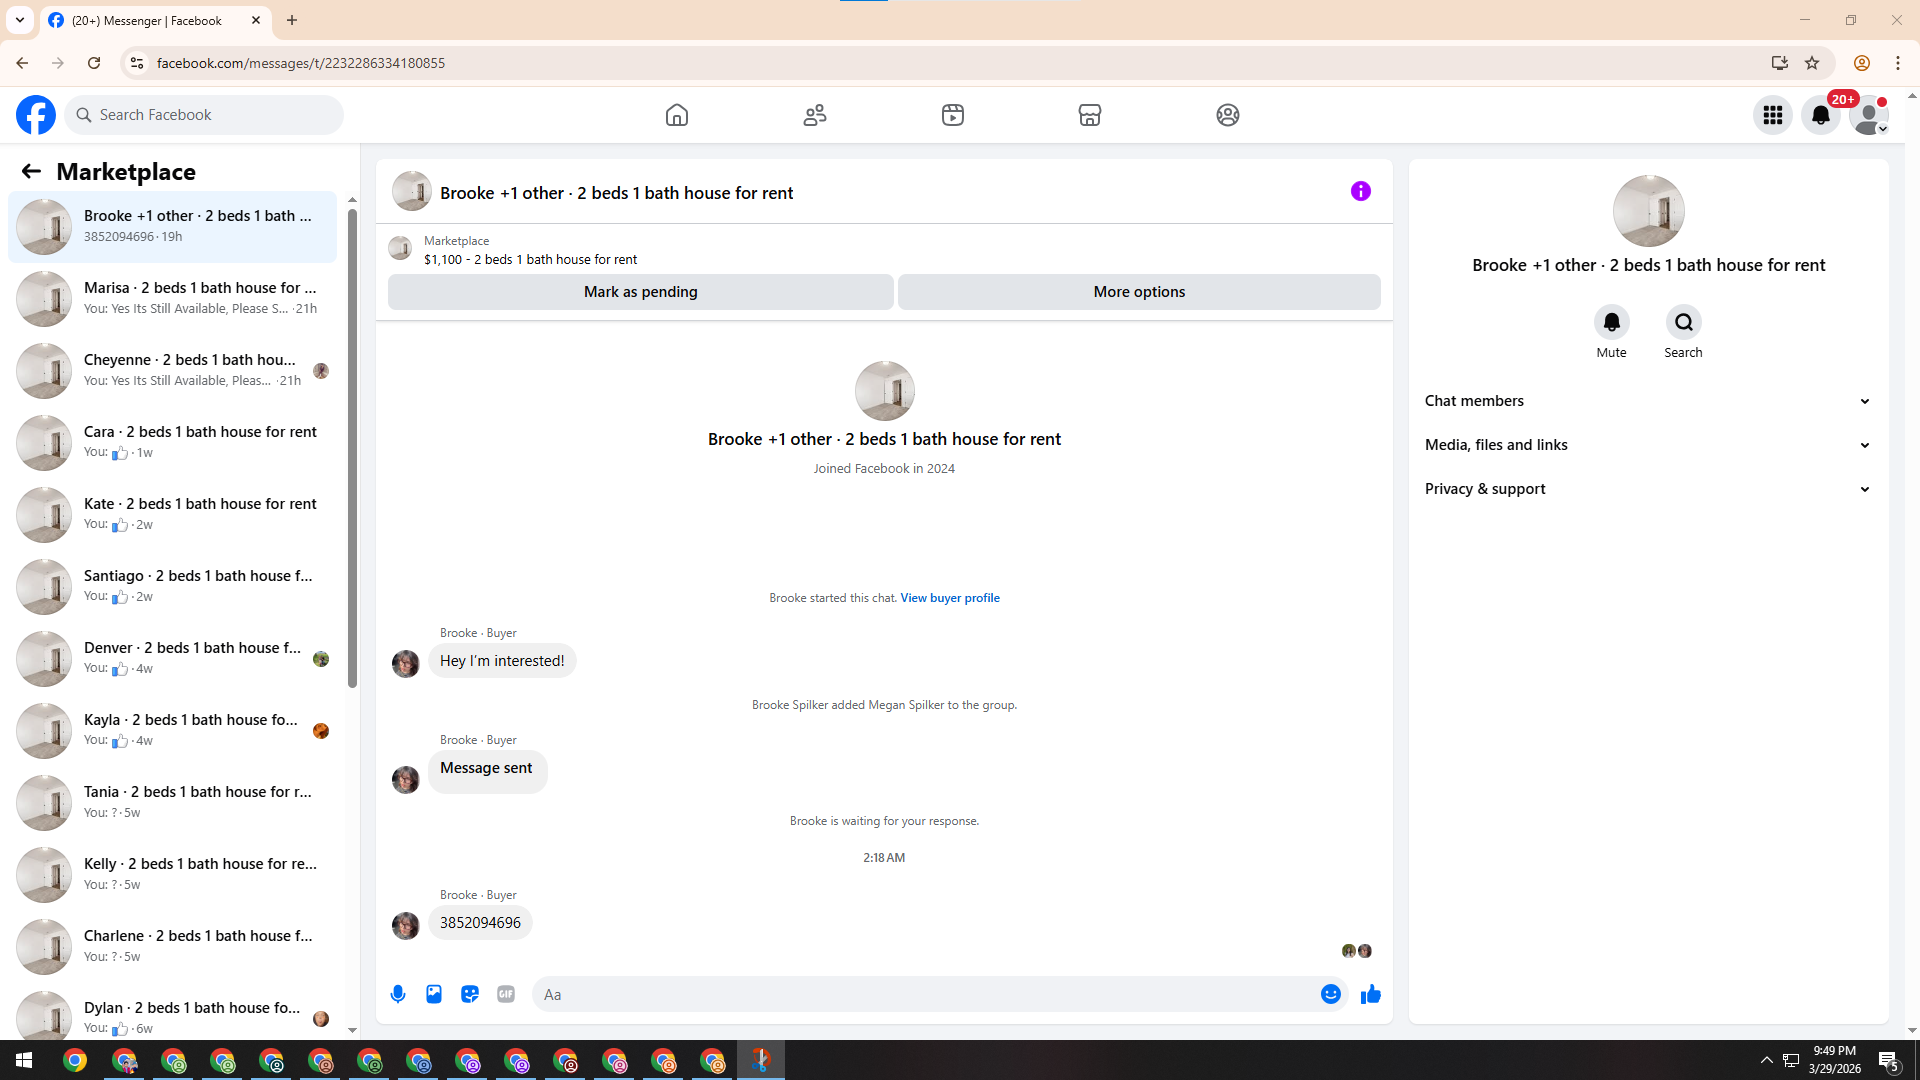Screen dimensions: 1920x1080
Task: Click the group chat photo in right panel
Action: pos(1649,211)
